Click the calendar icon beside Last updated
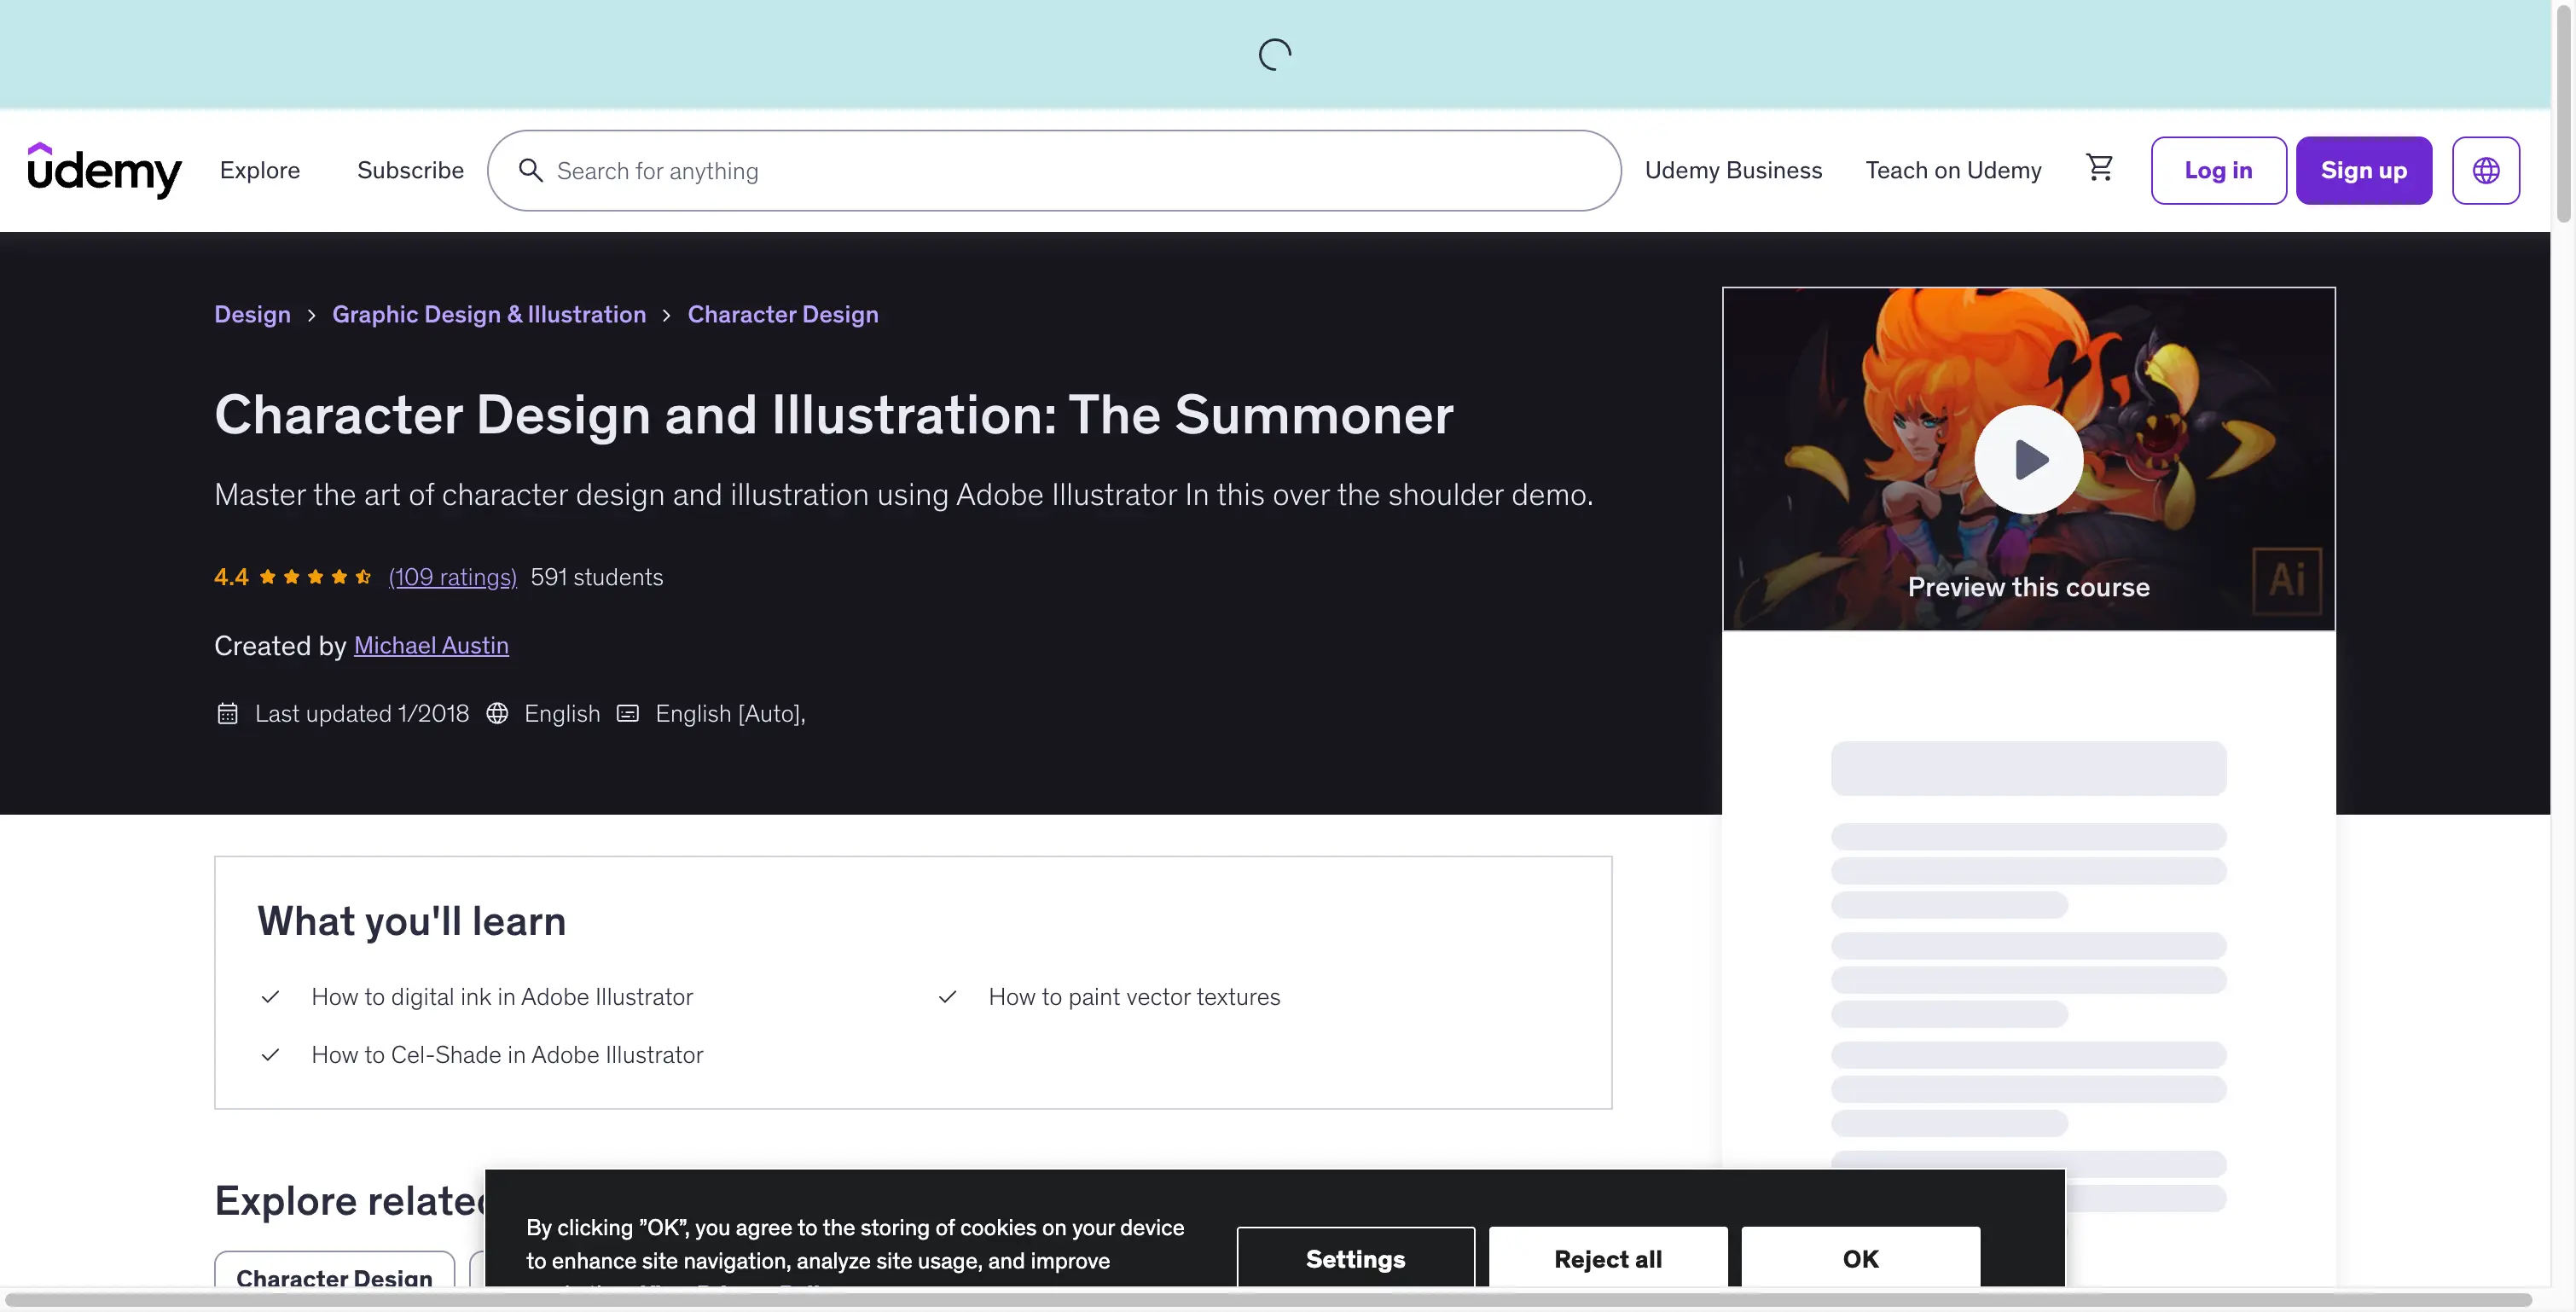Screen dimensions: 2576x1312 pyautogui.click(x=228, y=713)
